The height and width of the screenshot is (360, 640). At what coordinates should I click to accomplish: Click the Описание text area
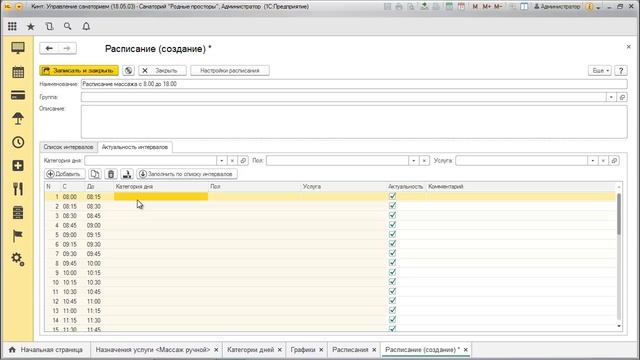[x=354, y=122]
